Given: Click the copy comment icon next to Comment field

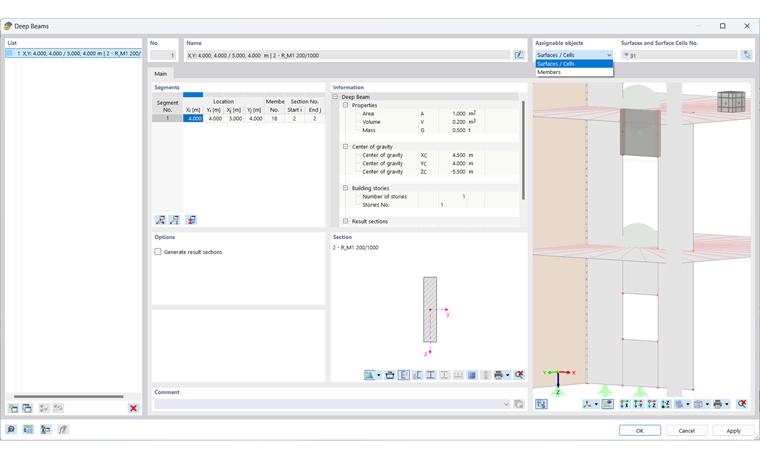Looking at the screenshot, I should pos(519,404).
